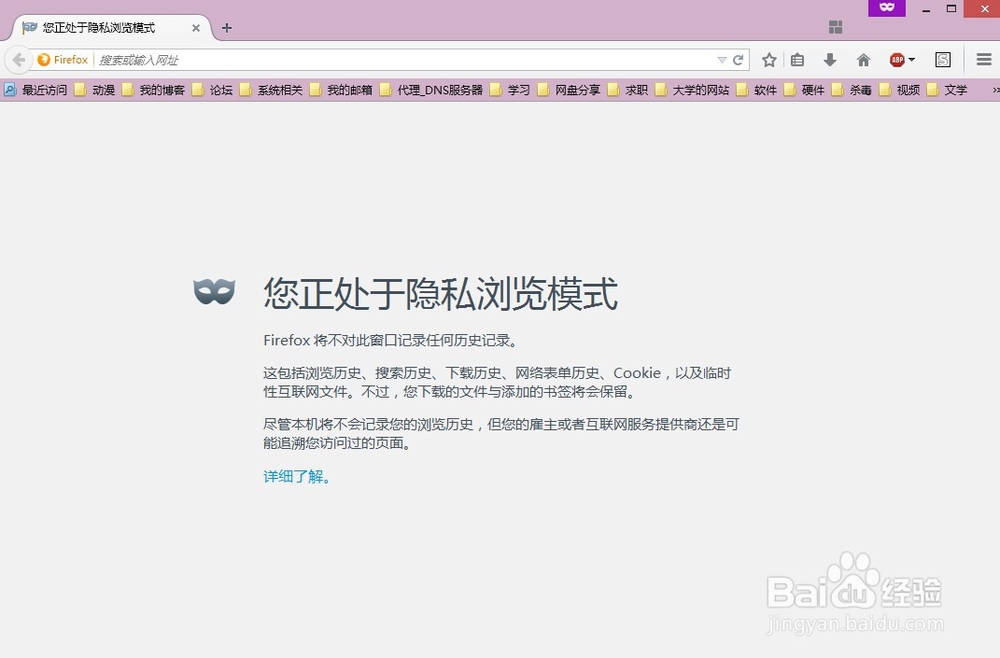The height and width of the screenshot is (658, 1000).
Task: Open the 硬件 bookmarks folder
Action: [804, 90]
